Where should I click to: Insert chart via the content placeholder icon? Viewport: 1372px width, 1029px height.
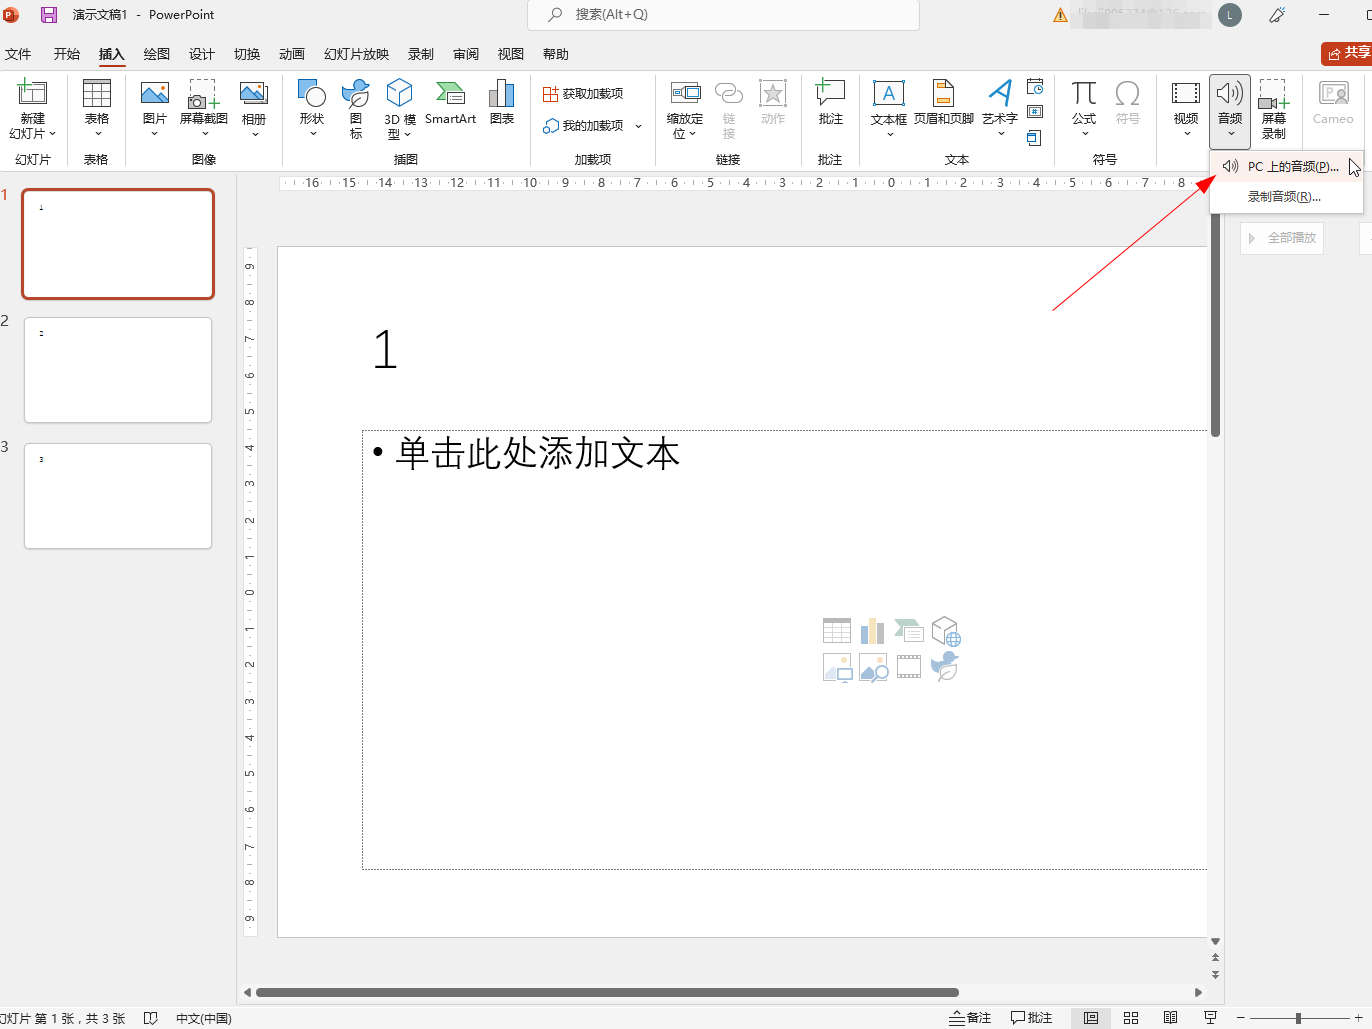pos(873,631)
